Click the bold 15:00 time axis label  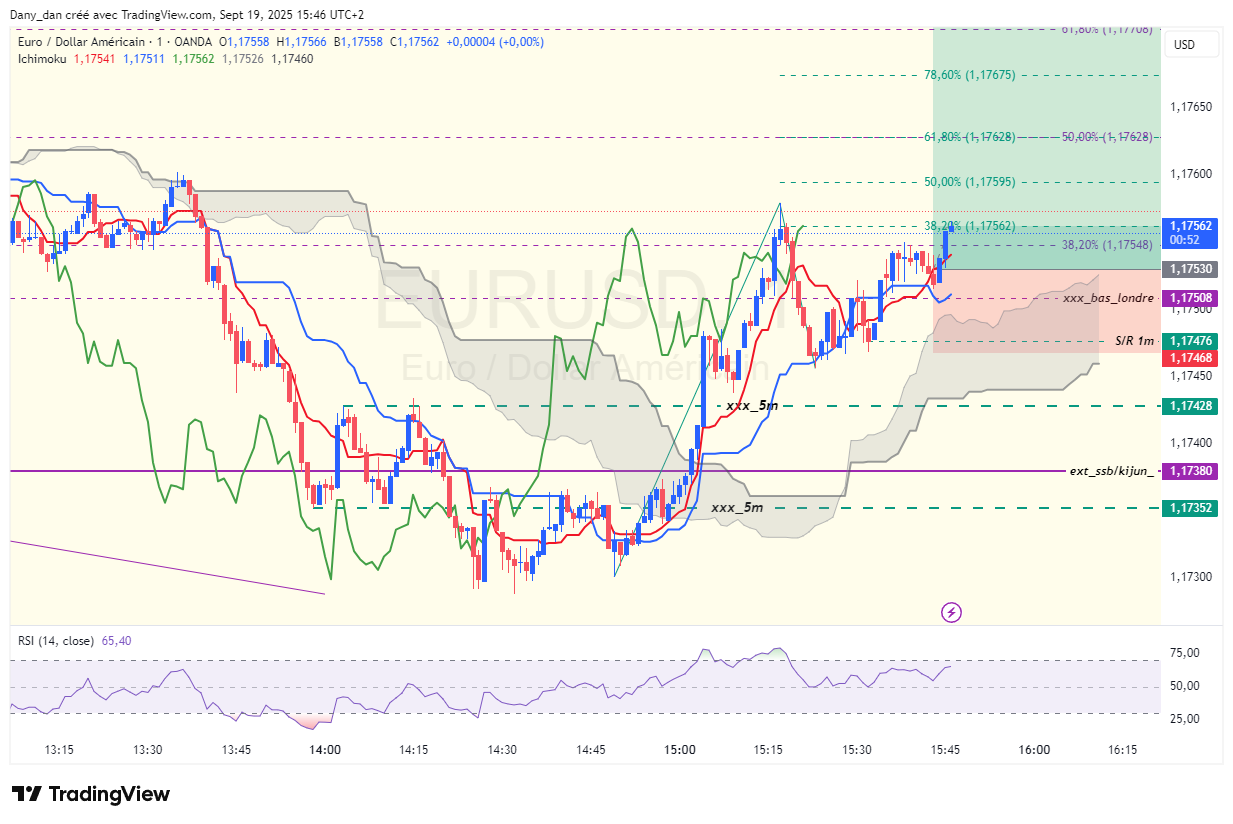680,750
